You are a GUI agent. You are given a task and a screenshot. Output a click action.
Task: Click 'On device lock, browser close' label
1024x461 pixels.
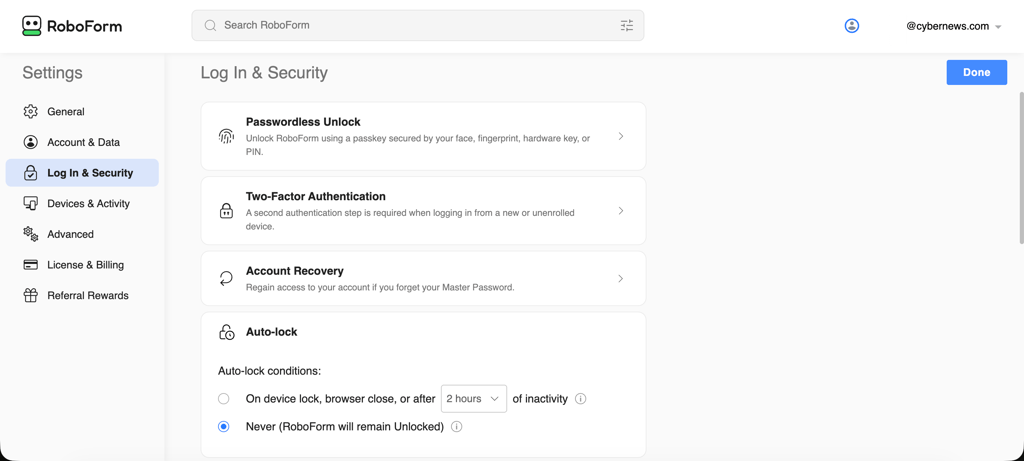pyautogui.click(x=340, y=399)
